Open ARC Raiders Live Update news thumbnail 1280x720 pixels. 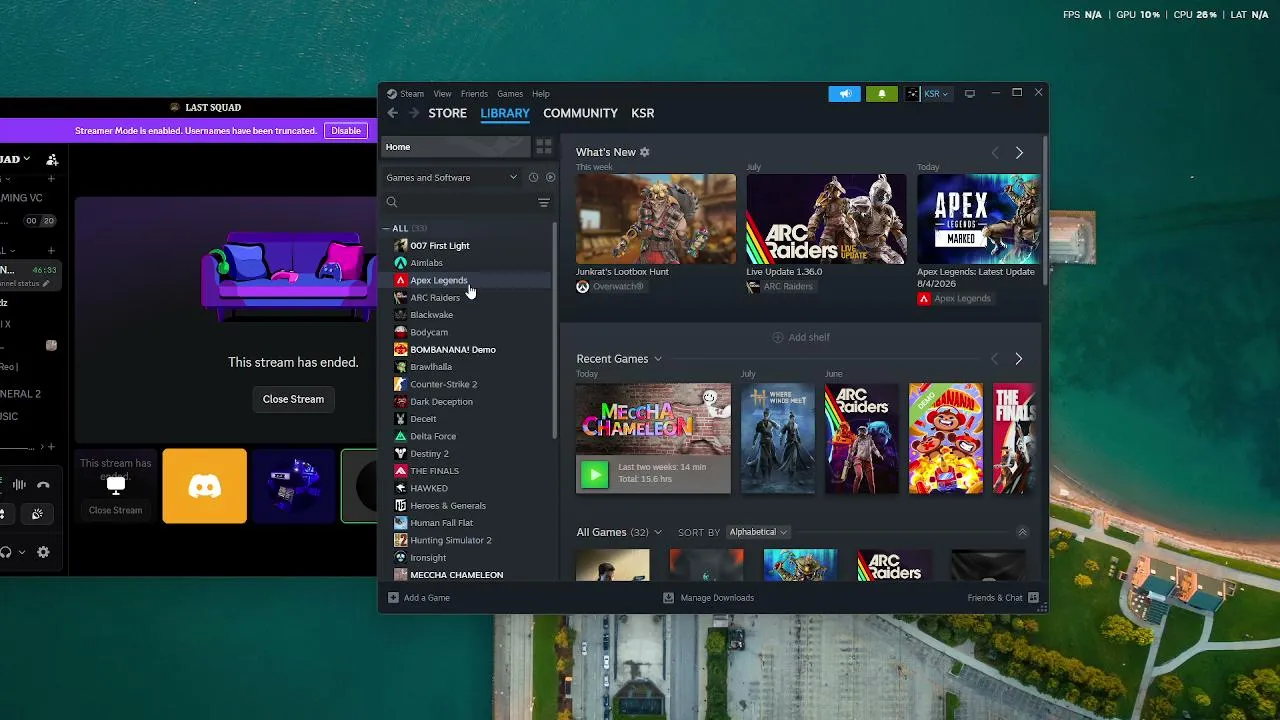click(x=826, y=219)
